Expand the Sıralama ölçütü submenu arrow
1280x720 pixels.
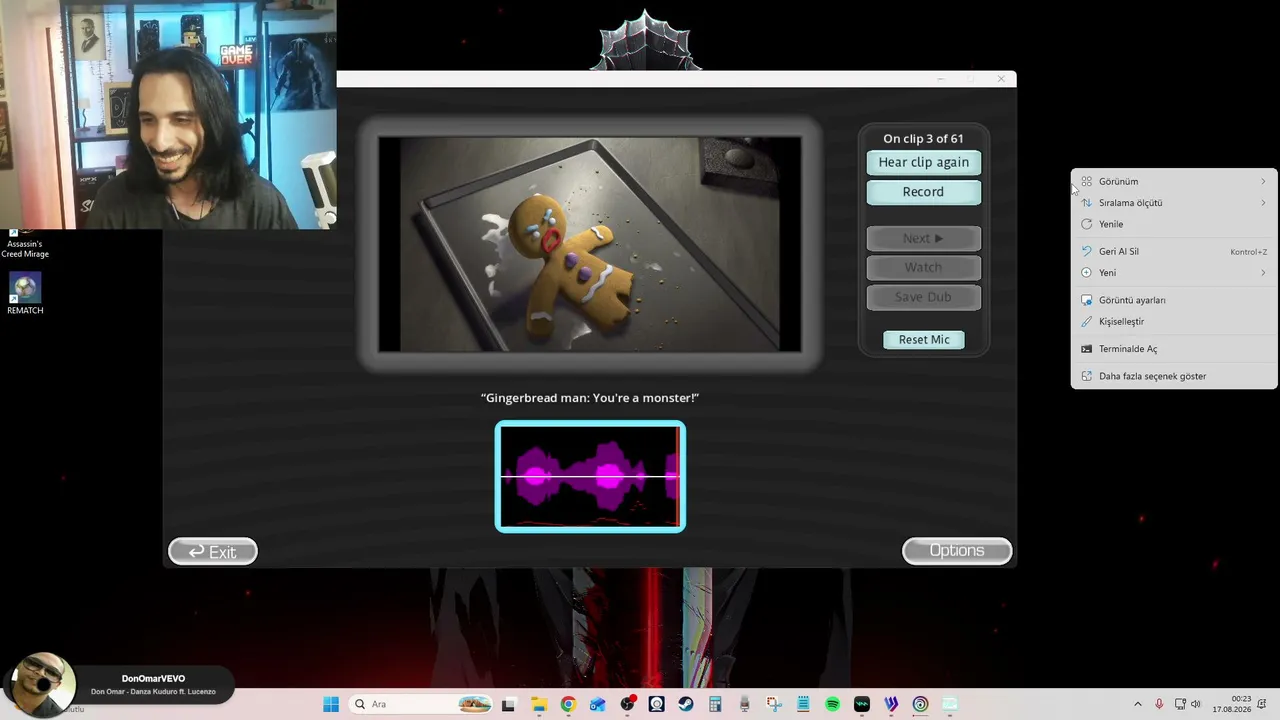pyautogui.click(x=1263, y=203)
